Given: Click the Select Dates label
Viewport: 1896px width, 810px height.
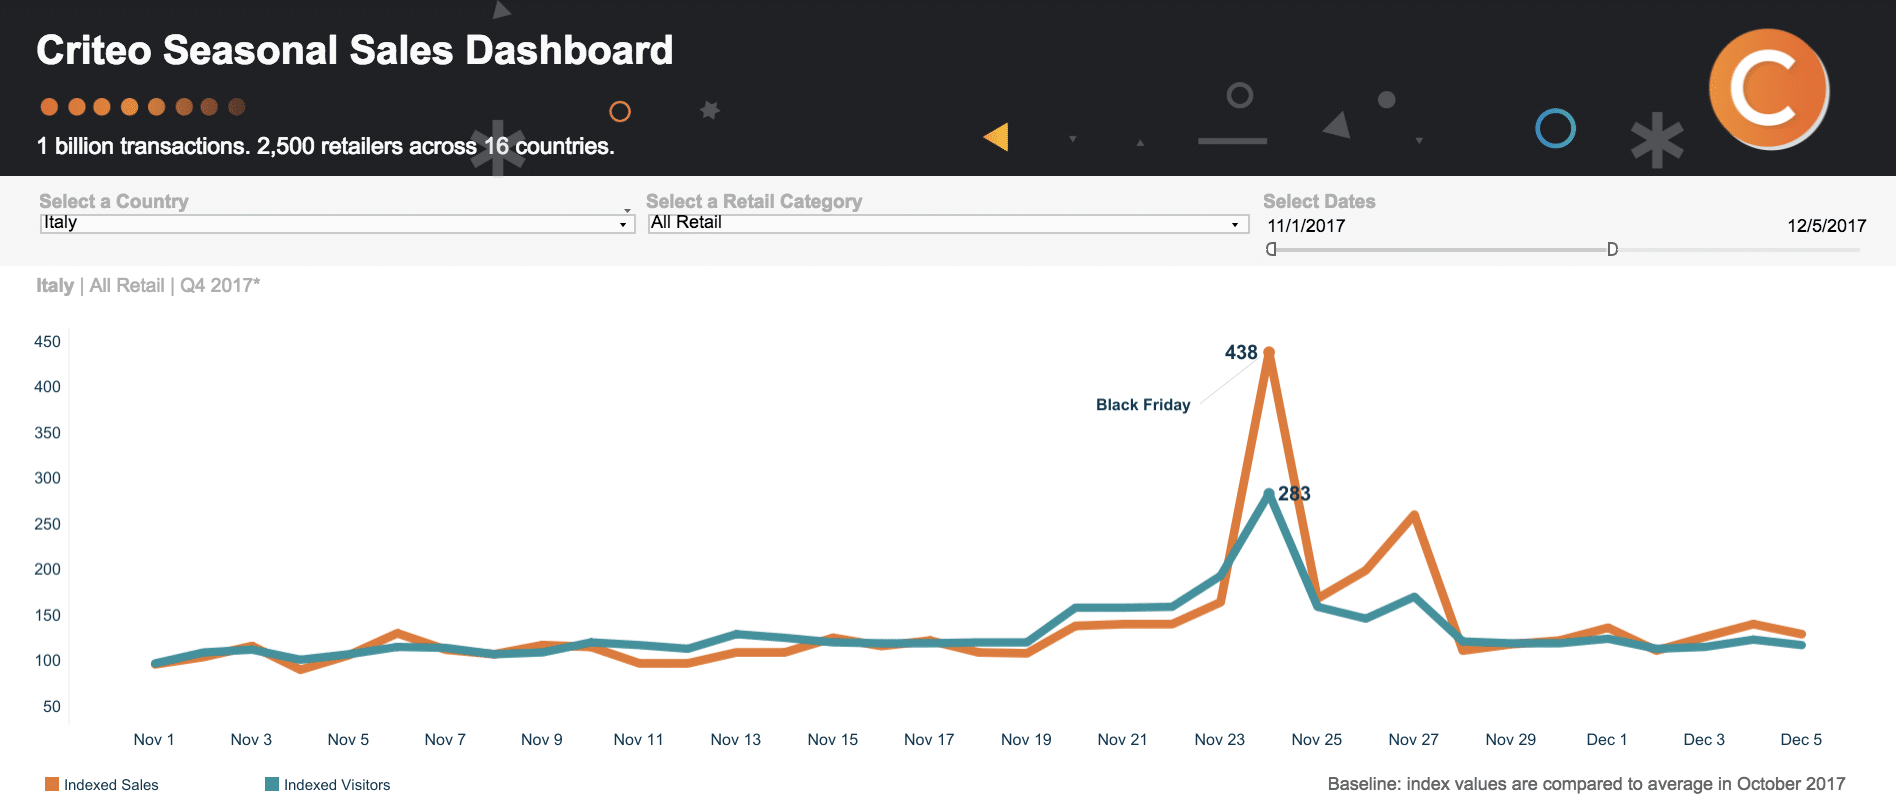Looking at the screenshot, I should (1319, 201).
